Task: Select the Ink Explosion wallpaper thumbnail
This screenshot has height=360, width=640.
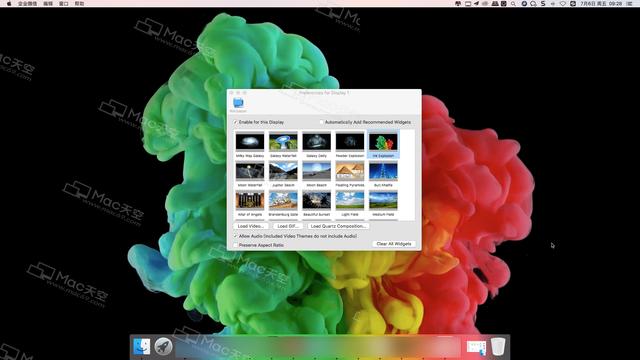Action: [x=383, y=142]
